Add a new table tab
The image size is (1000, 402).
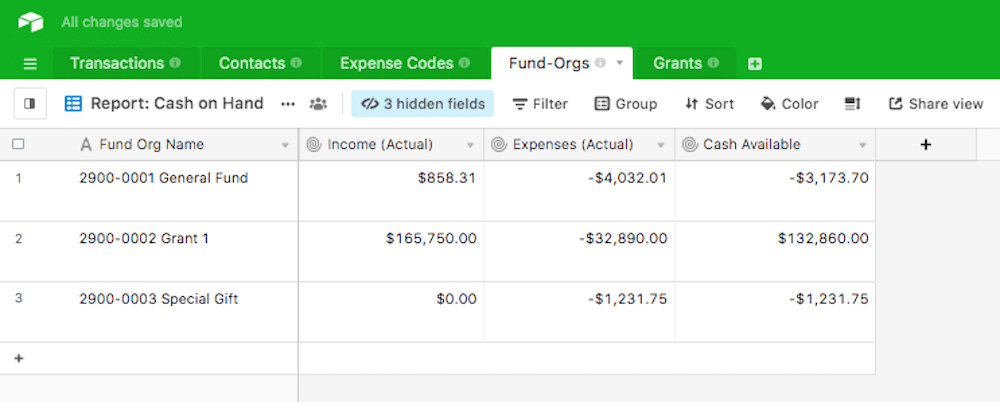[755, 64]
